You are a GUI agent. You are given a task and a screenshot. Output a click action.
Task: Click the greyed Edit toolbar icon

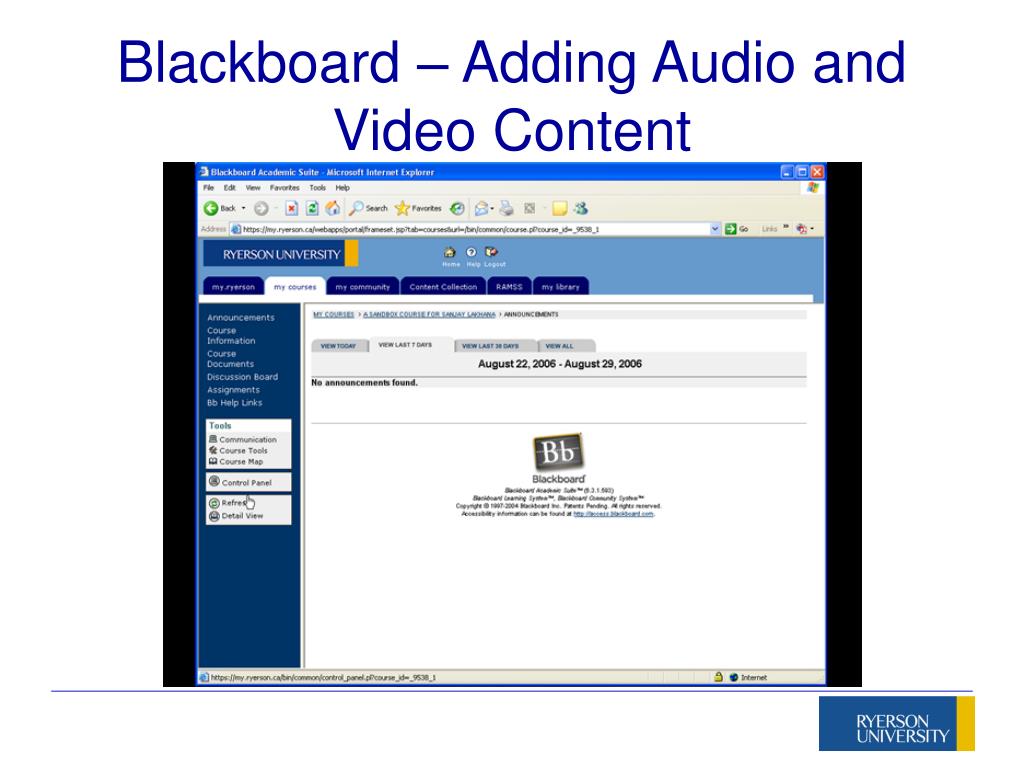pos(530,208)
